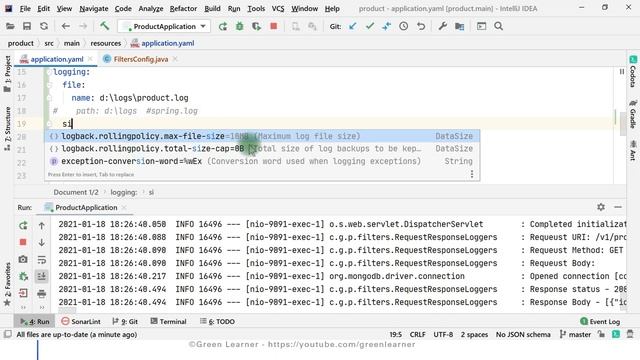The width and height of the screenshot is (640, 360).
Task: Open the Event Log
Action: coord(600,322)
